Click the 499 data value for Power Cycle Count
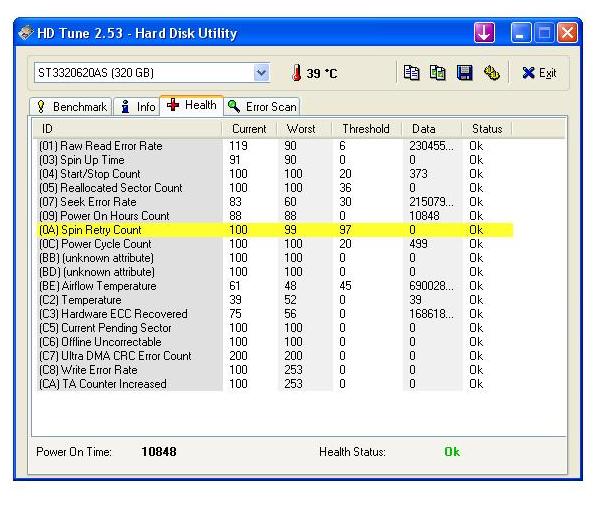This screenshot has height=513, width=613. 418,244
